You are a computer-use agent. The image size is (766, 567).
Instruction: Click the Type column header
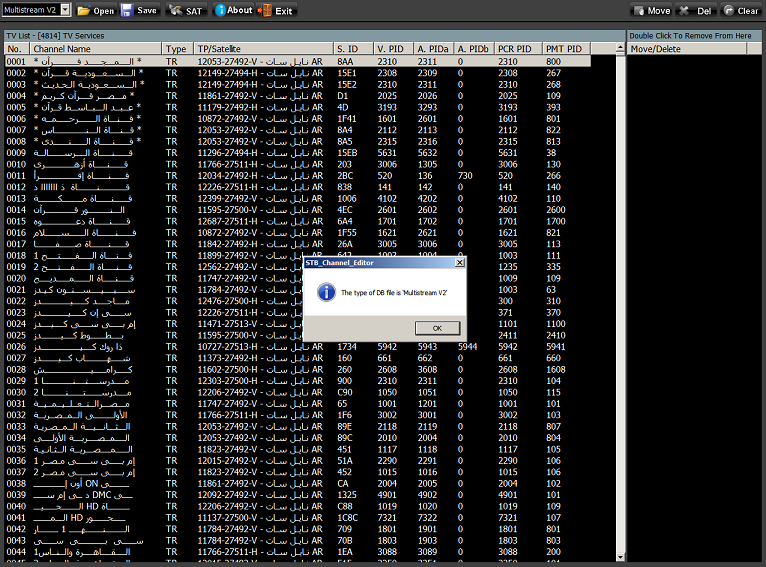click(178, 49)
